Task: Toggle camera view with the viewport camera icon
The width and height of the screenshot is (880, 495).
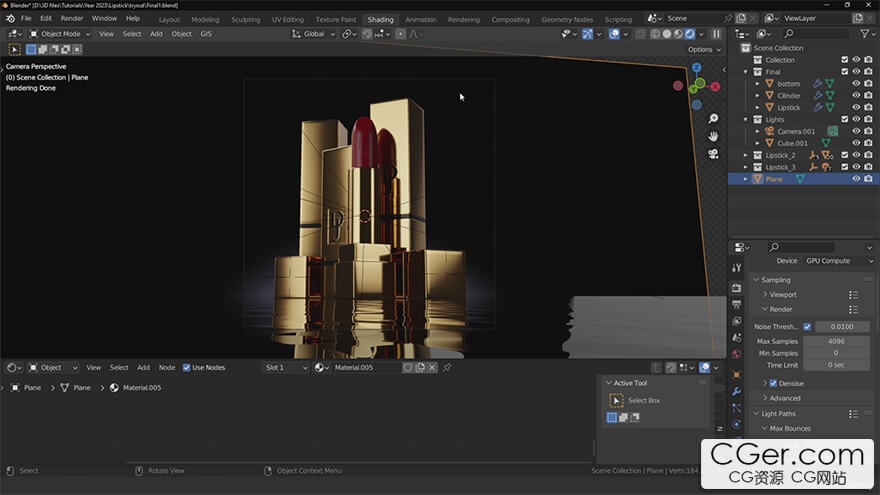Action: (x=713, y=154)
